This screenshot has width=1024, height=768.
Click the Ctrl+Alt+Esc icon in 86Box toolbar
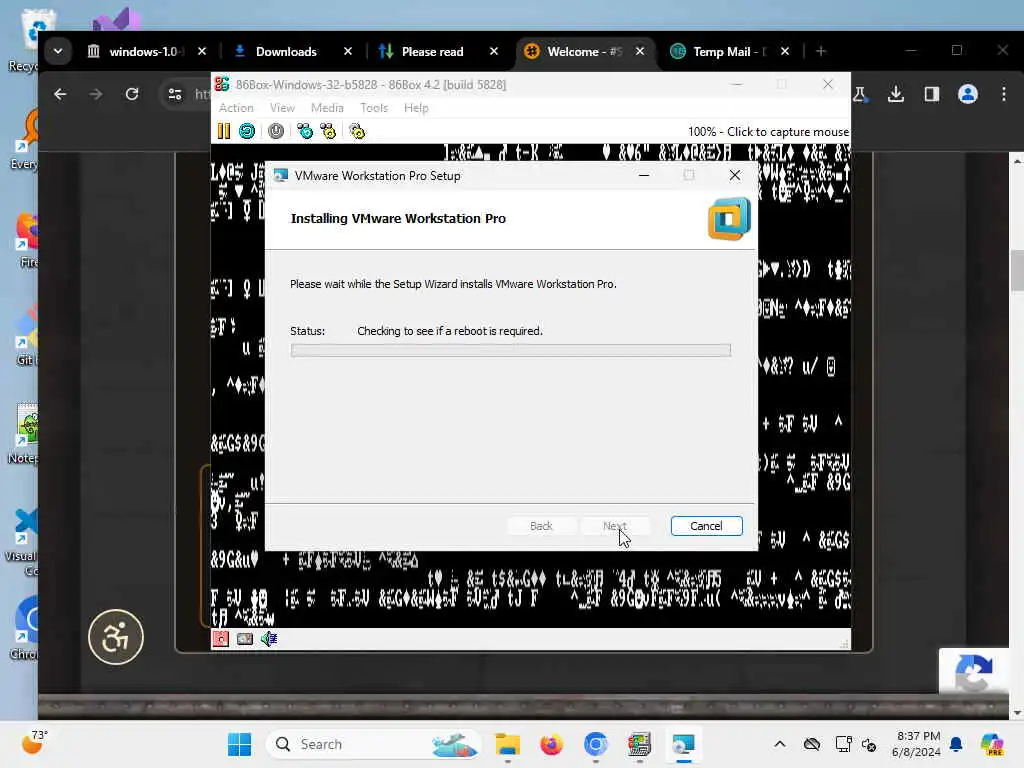(x=328, y=131)
